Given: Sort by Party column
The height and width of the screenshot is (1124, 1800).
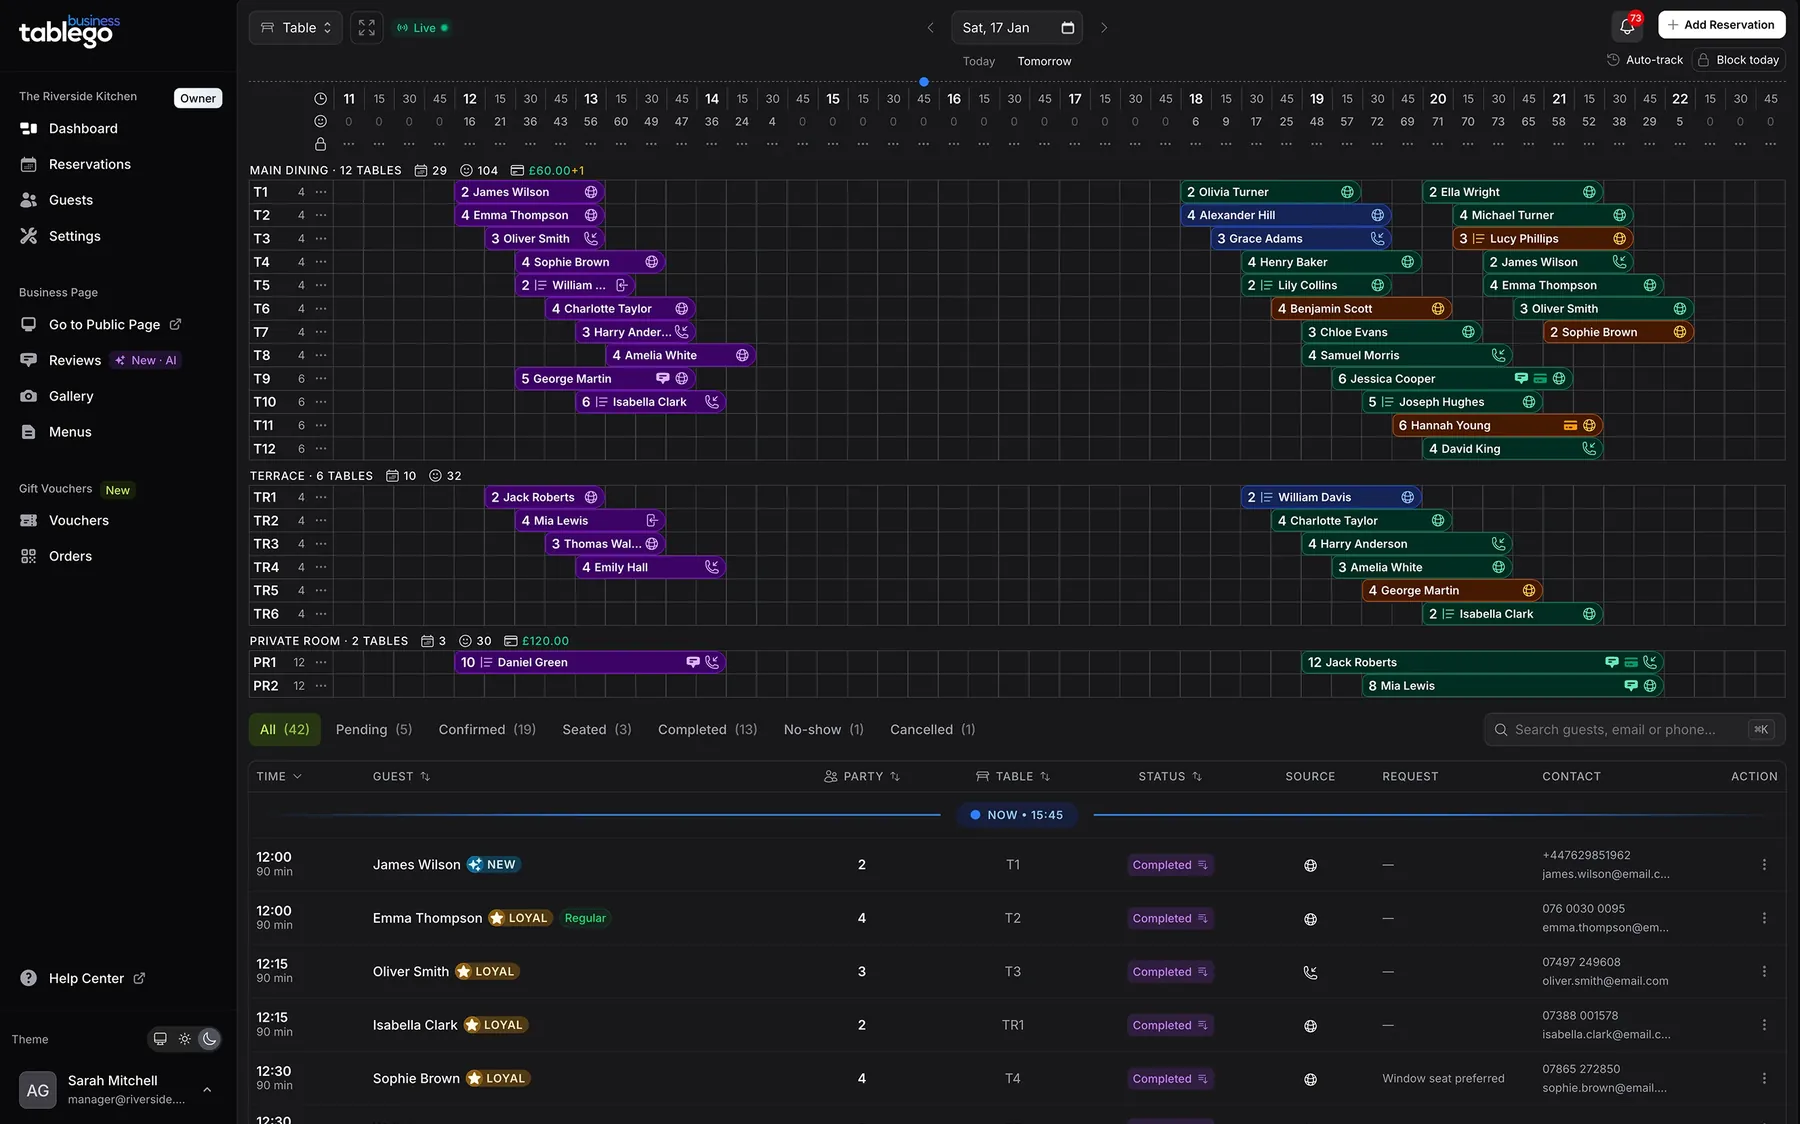Looking at the screenshot, I should [x=862, y=776].
